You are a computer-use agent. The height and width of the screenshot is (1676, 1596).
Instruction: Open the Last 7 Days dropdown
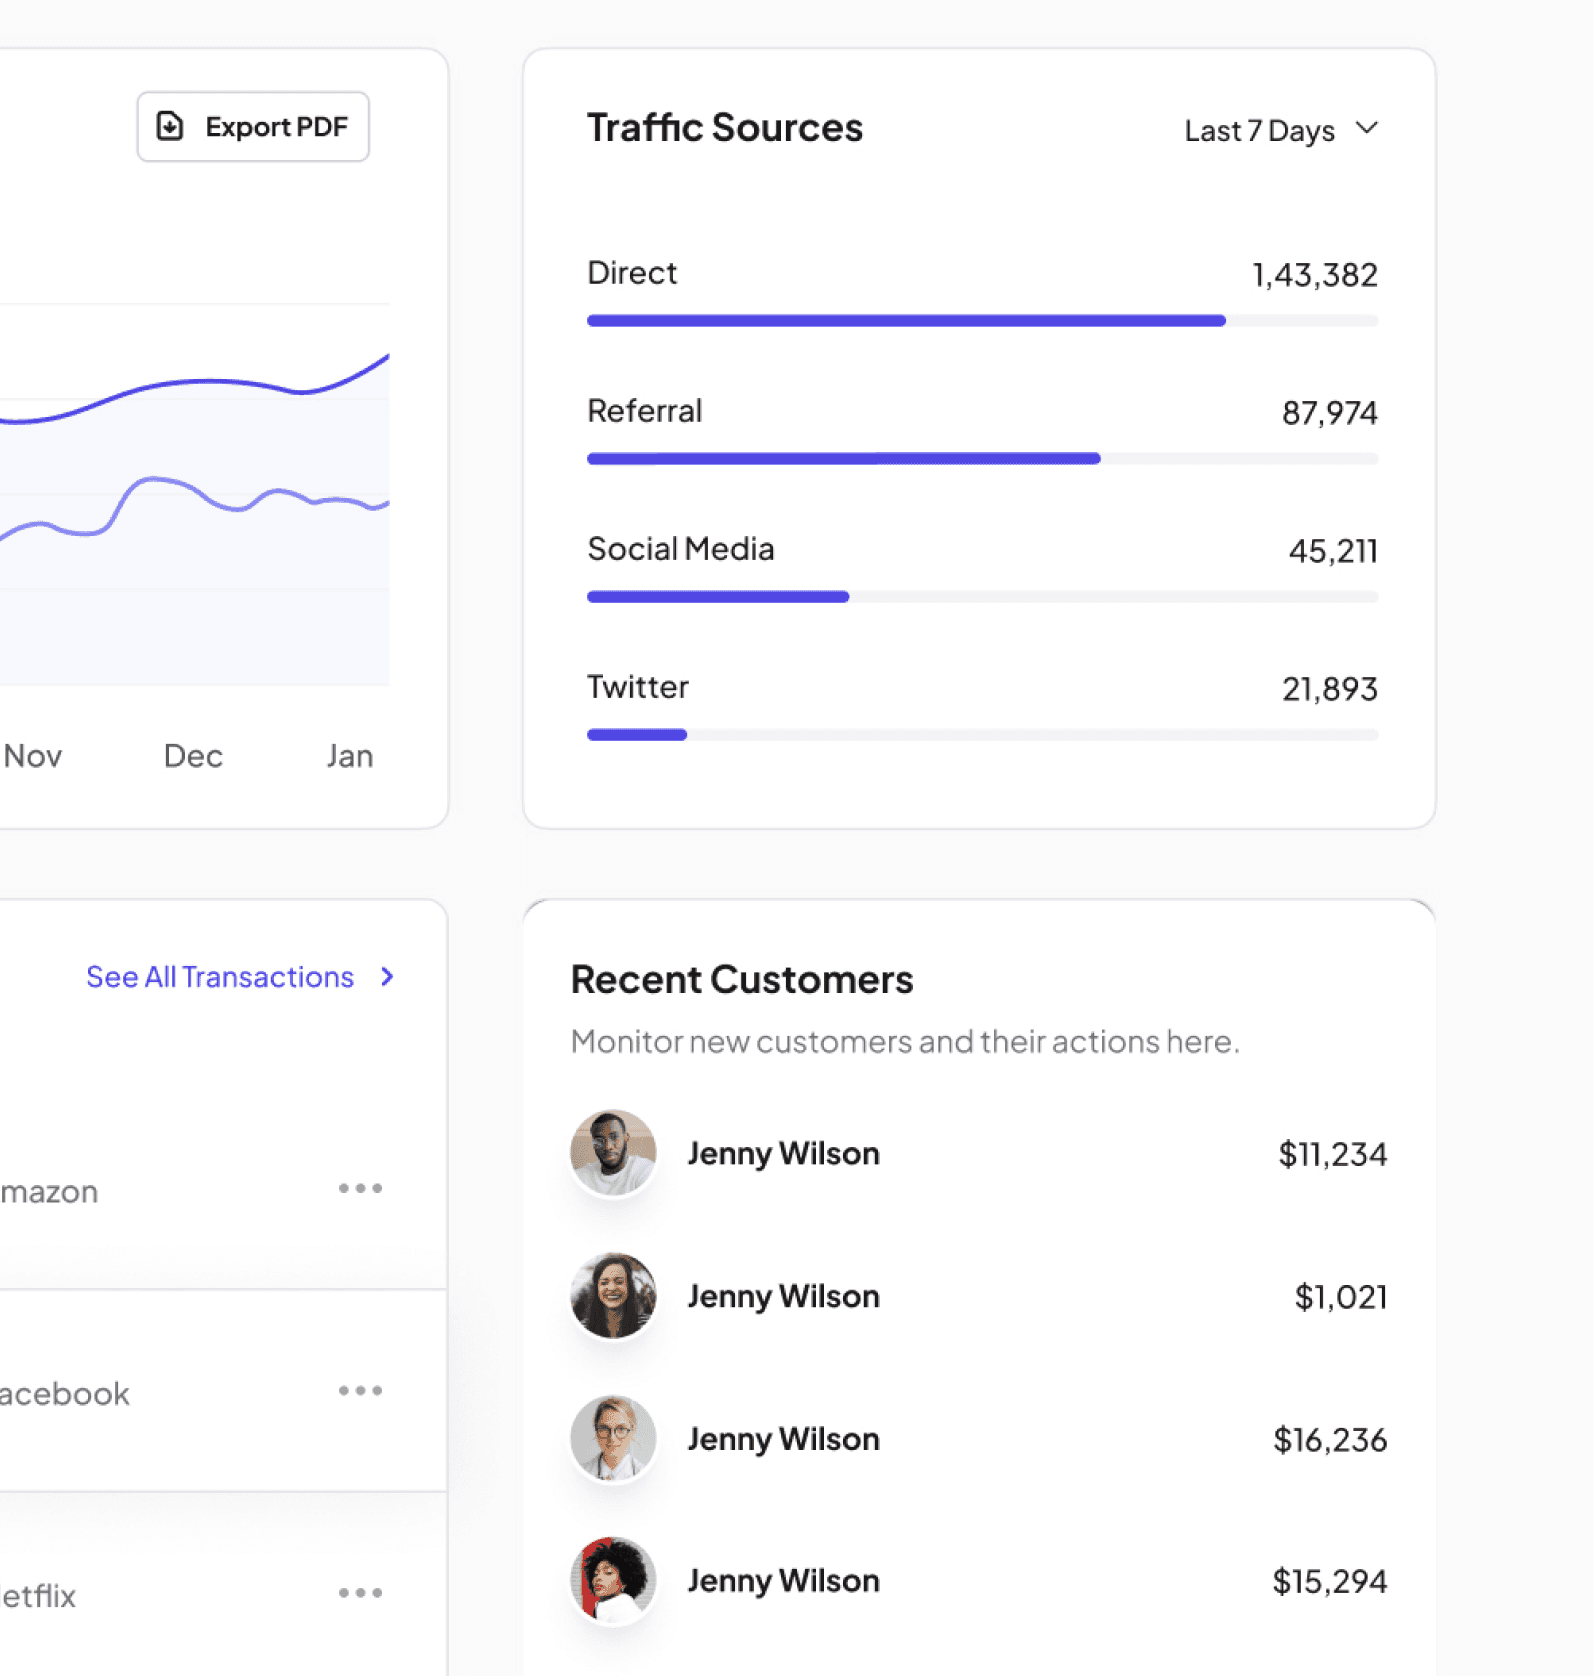[x=1281, y=130]
